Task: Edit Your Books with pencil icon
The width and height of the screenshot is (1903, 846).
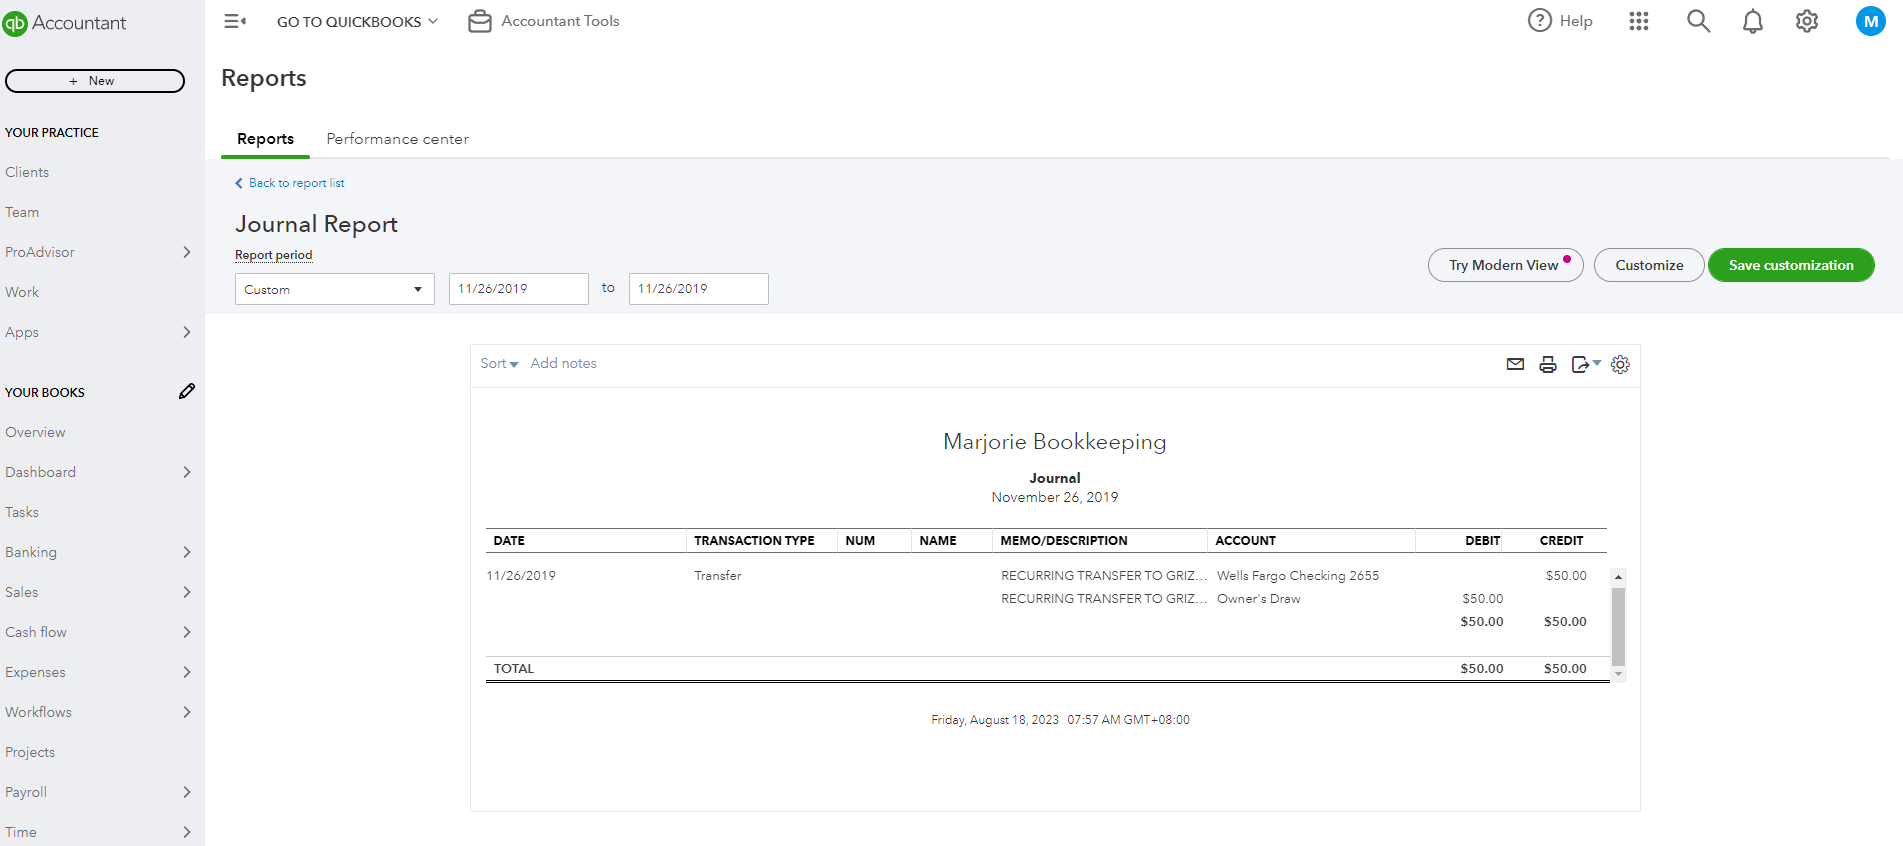Action: 187,391
